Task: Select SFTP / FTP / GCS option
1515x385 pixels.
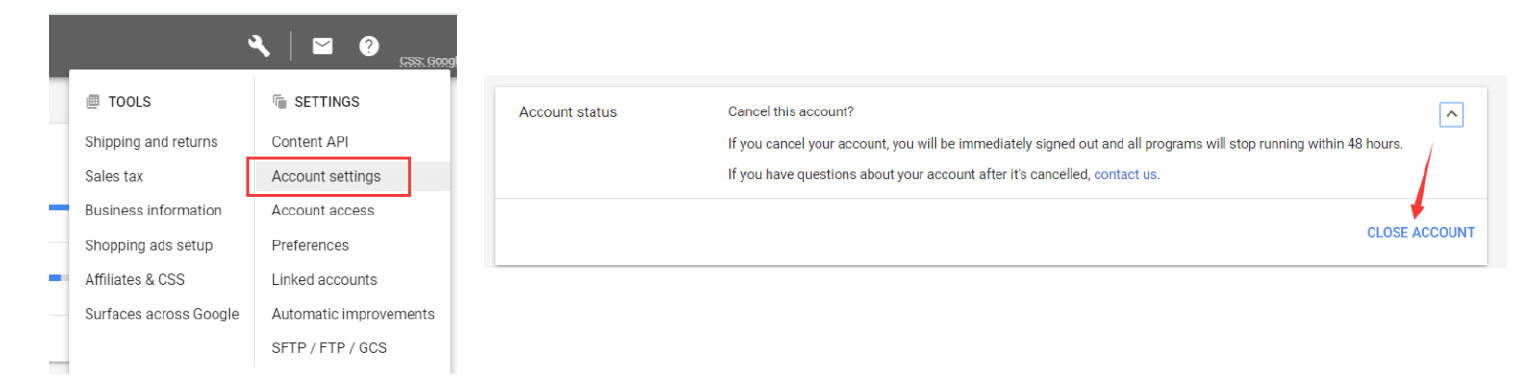Action: (x=329, y=348)
